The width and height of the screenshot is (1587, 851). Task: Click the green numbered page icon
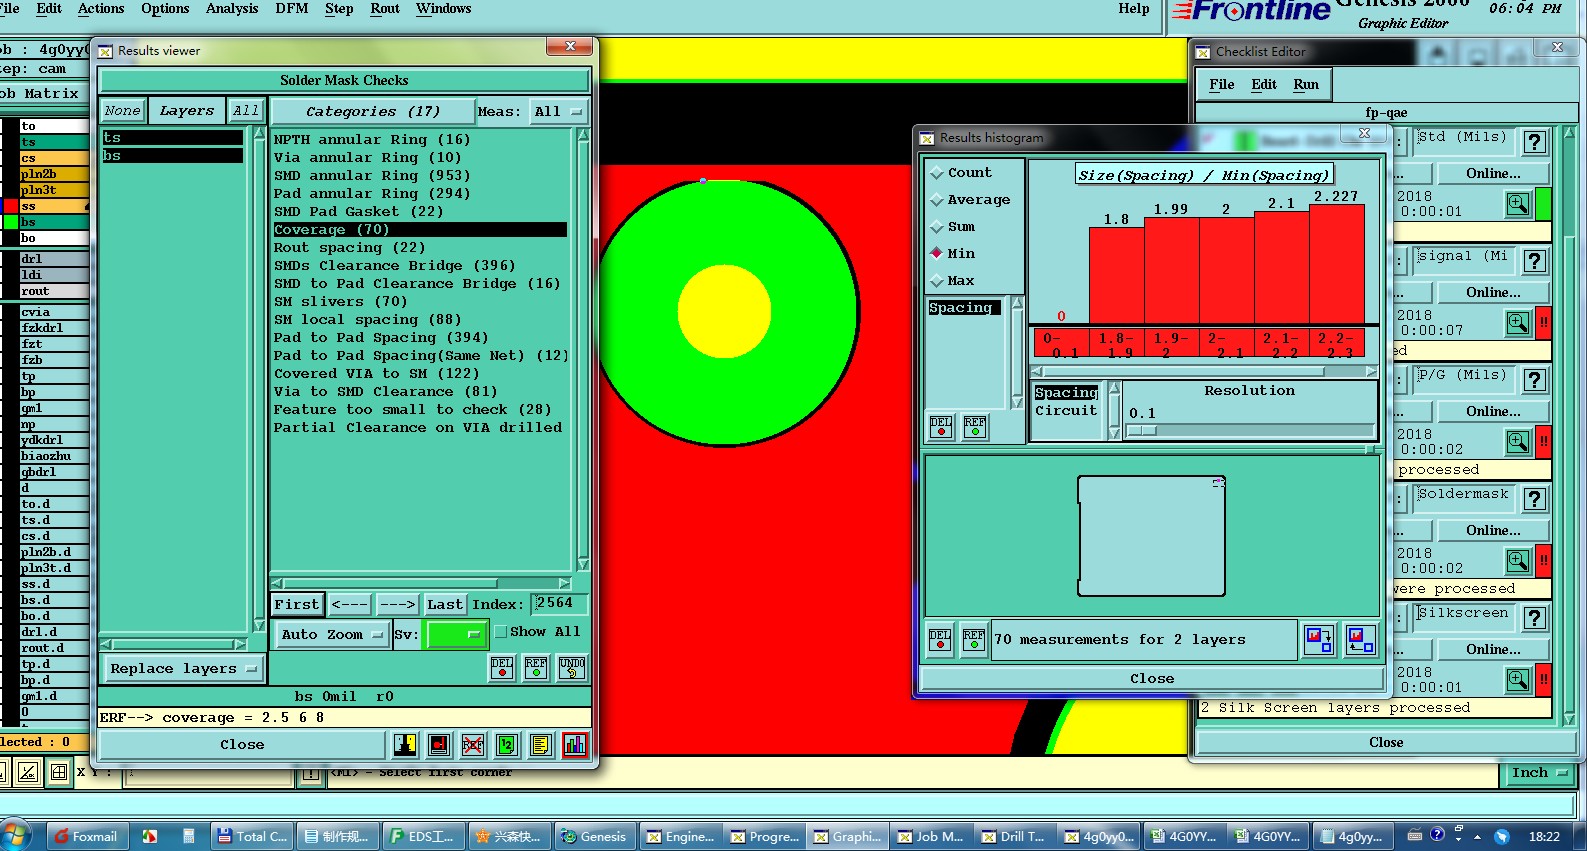pyautogui.click(x=507, y=744)
